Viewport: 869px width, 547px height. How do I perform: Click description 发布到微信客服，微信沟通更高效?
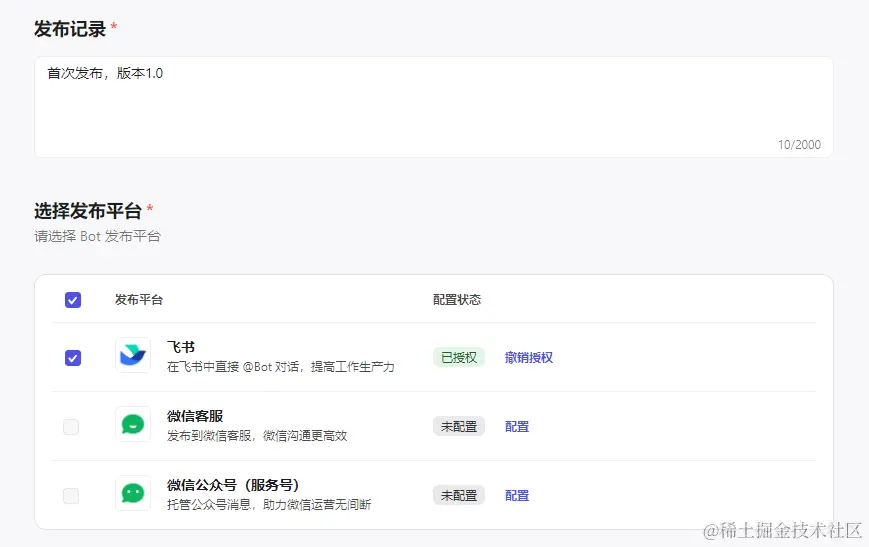click(x=257, y=436)
